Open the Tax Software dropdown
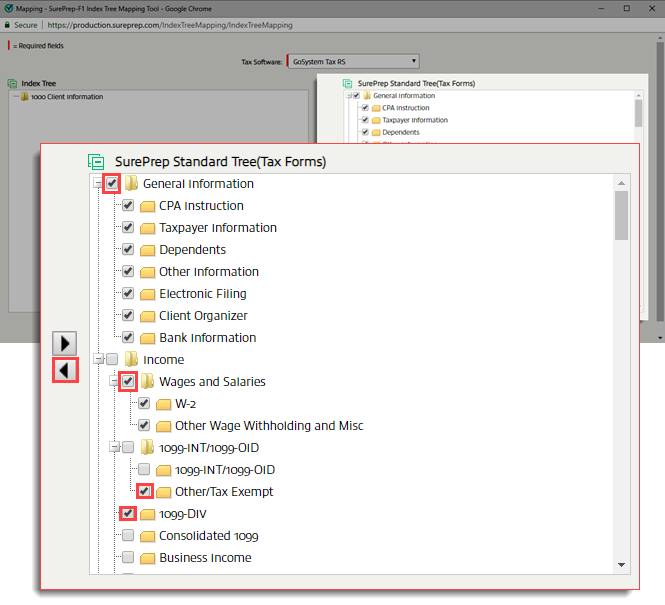 pyautogui.click(x=353, y=61)
